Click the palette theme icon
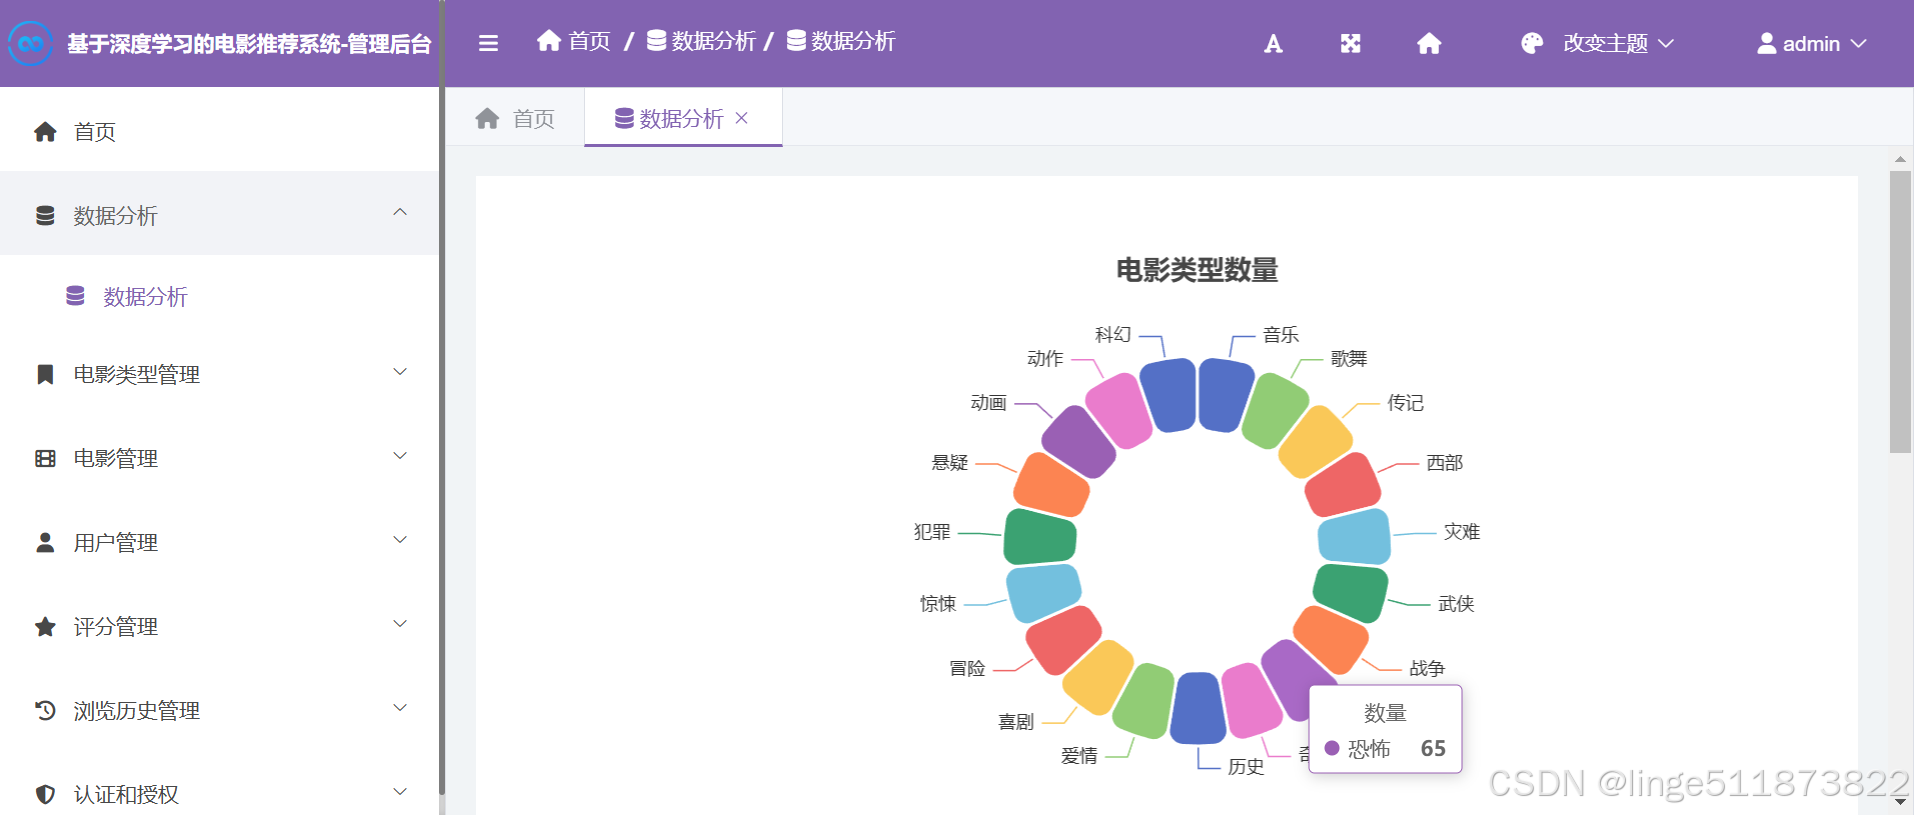The image size is (1914, 815). pos(1532,43)
